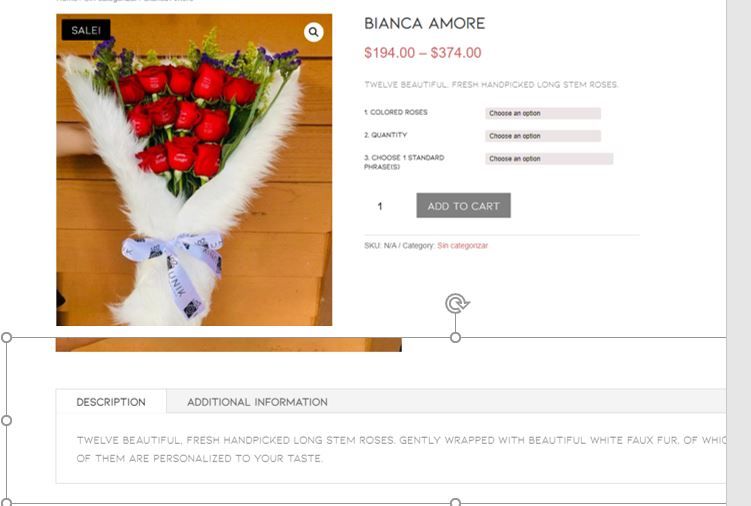Select the bottom-center selection handle
Viewport: 751px width, 506px height.
(455, 502)
